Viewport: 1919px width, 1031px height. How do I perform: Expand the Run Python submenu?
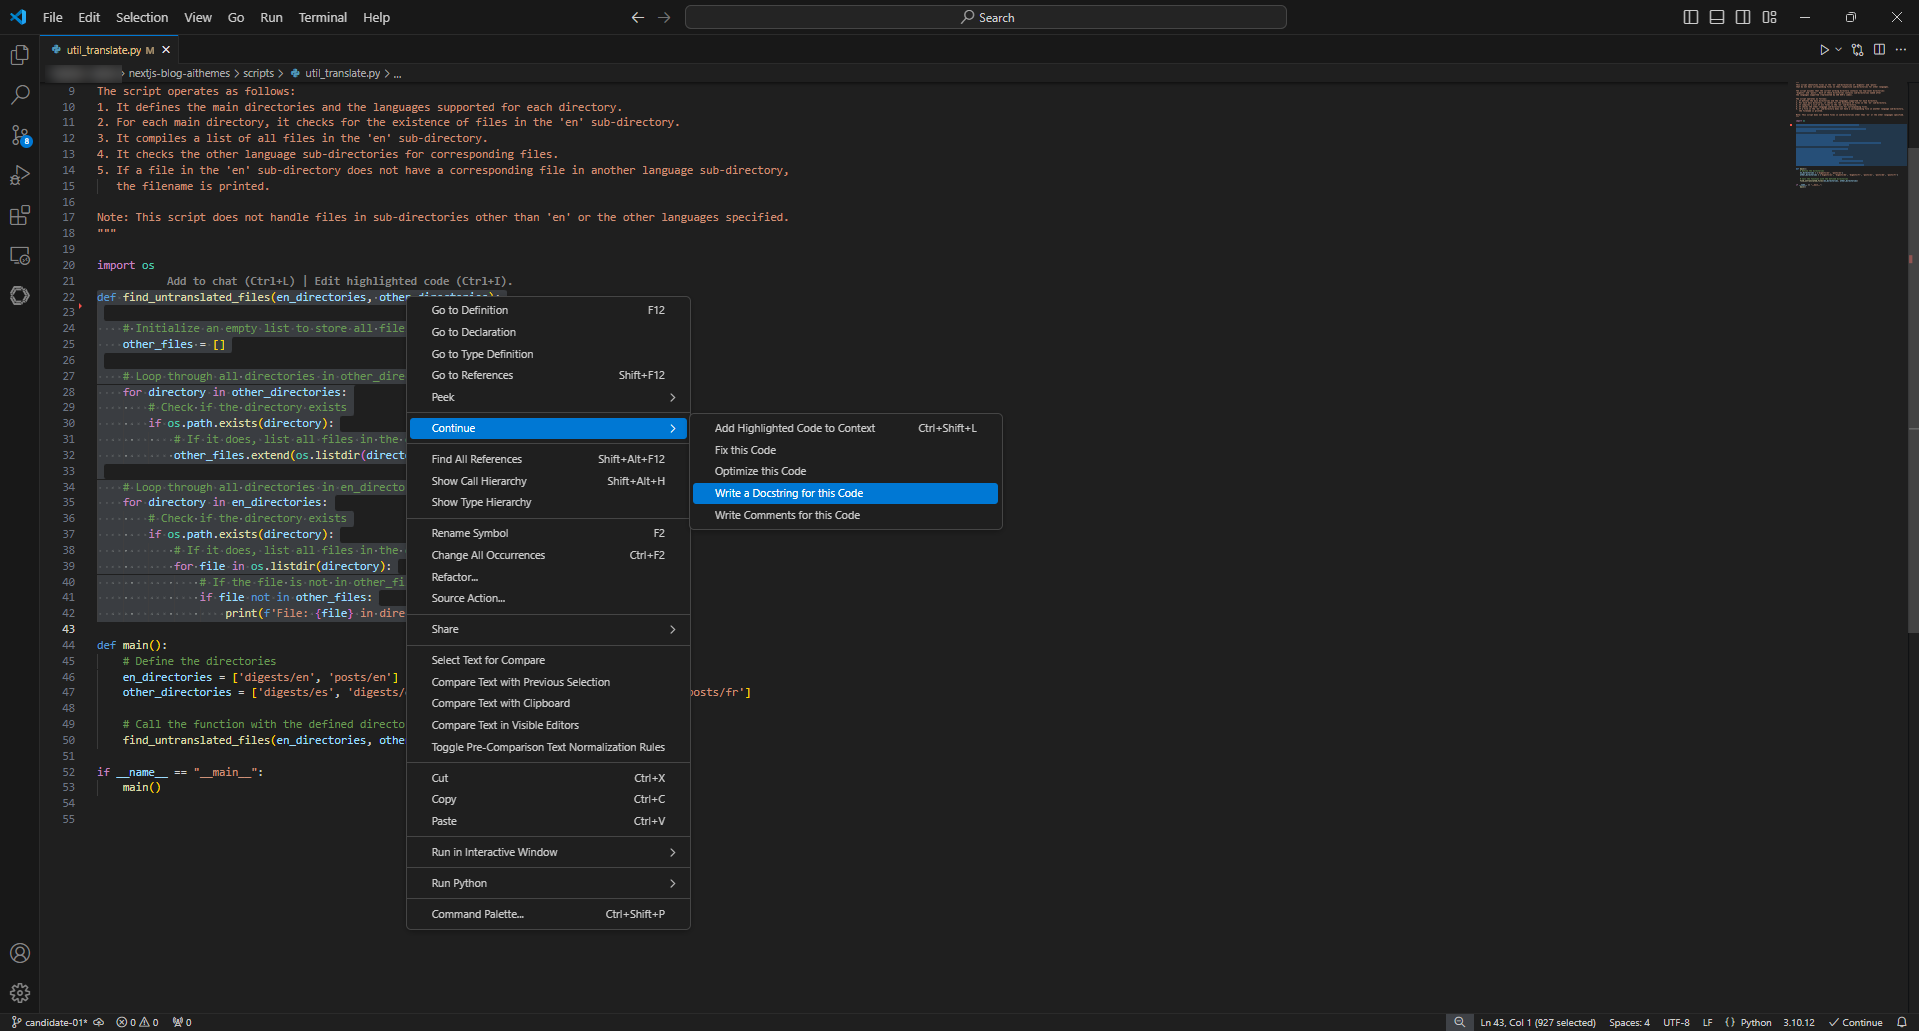click(548, 883)
